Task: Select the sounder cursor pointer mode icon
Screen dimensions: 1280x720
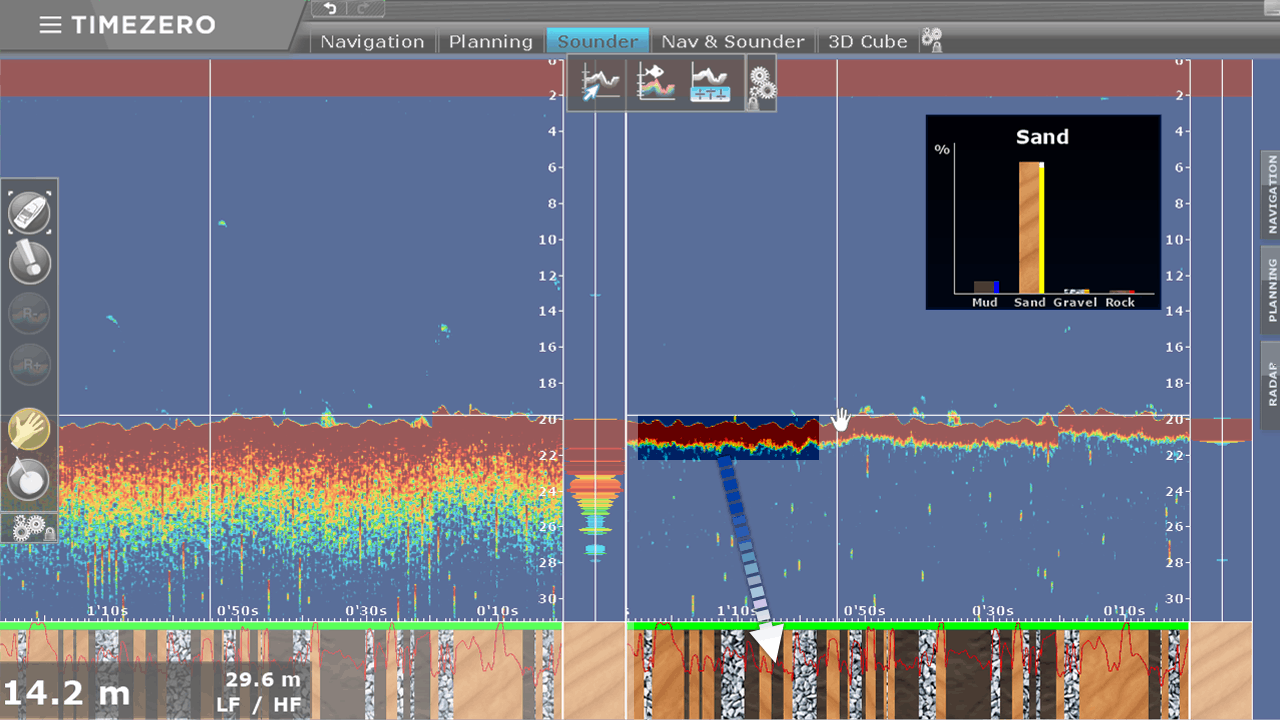Action: (600, 83)
